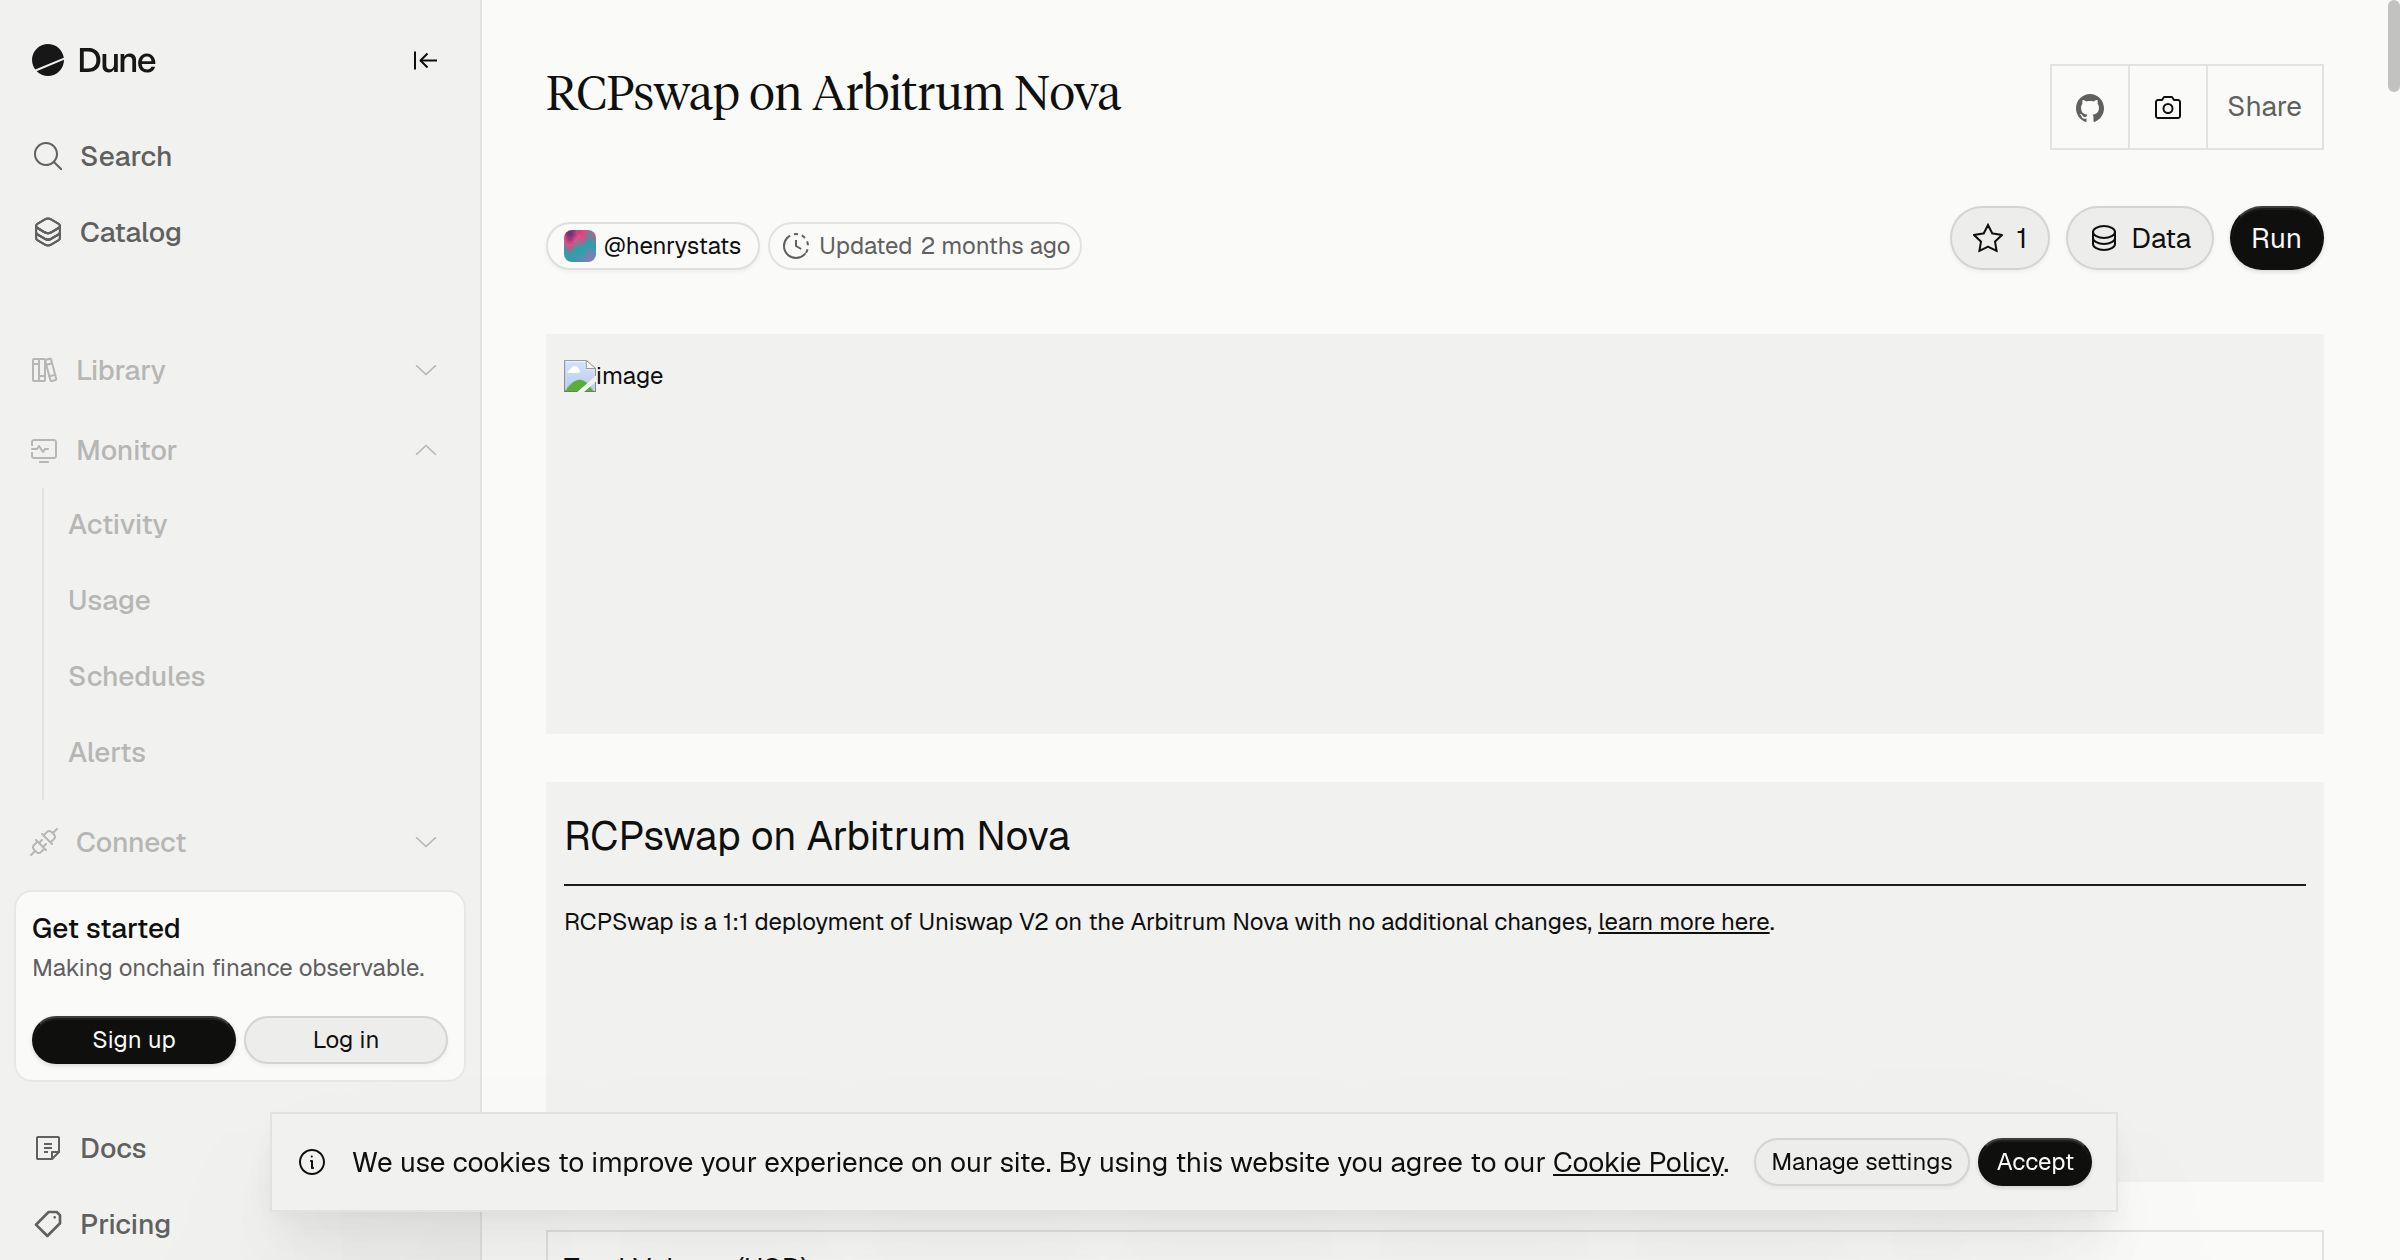Click the Dune logo
The height and width of the screenshot is (1260, 2400).
(x=93, y=61)
